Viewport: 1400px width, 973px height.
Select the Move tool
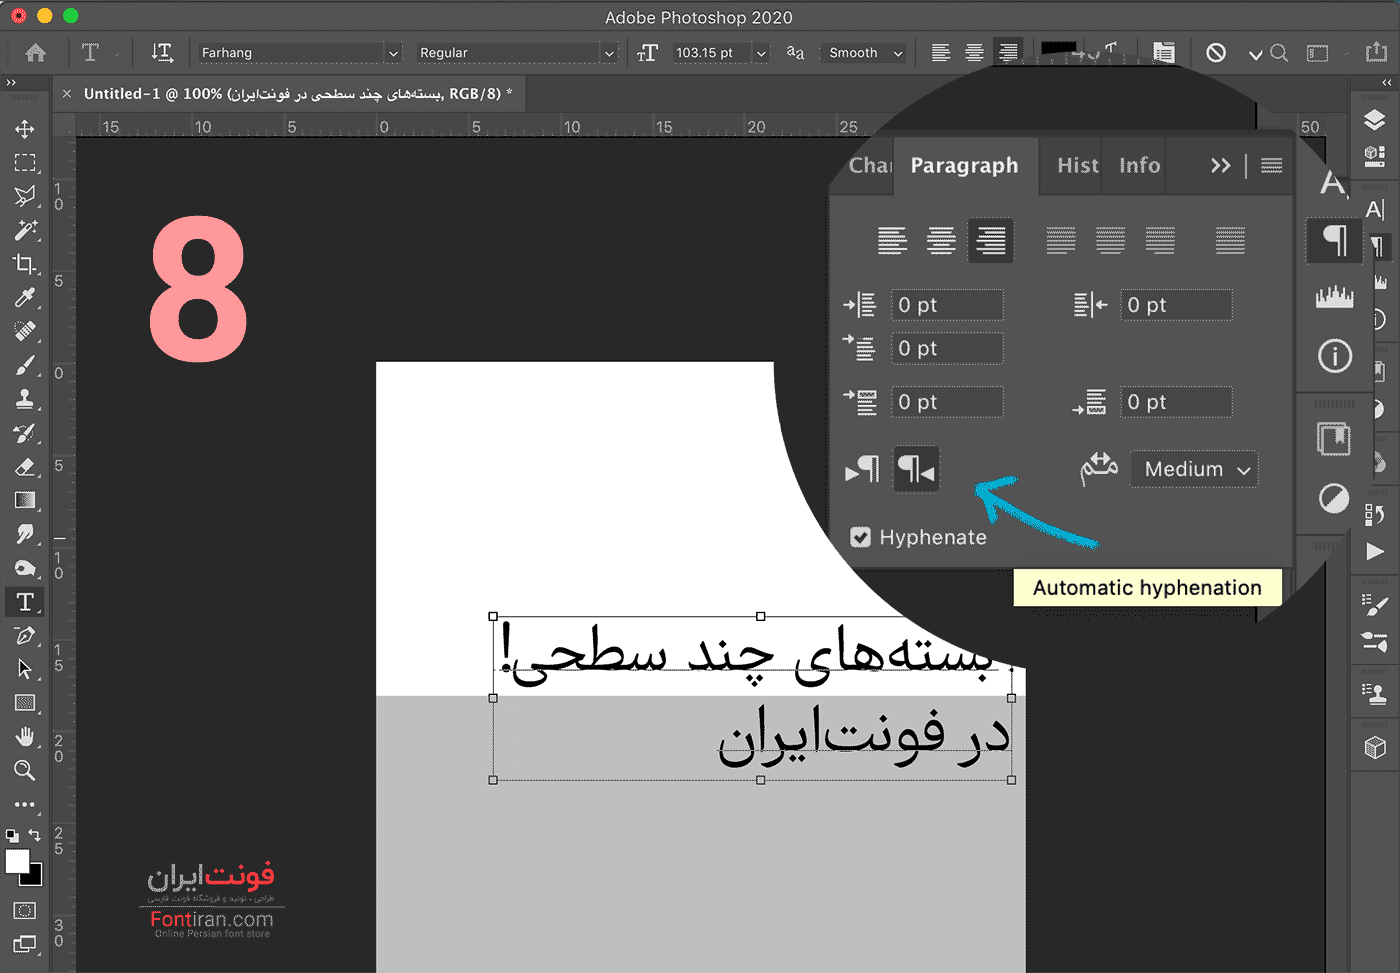click(x=25, y=129)
